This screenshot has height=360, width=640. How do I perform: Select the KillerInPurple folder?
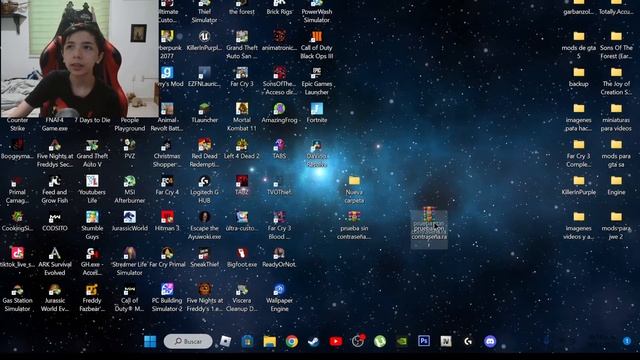[578, 185]
